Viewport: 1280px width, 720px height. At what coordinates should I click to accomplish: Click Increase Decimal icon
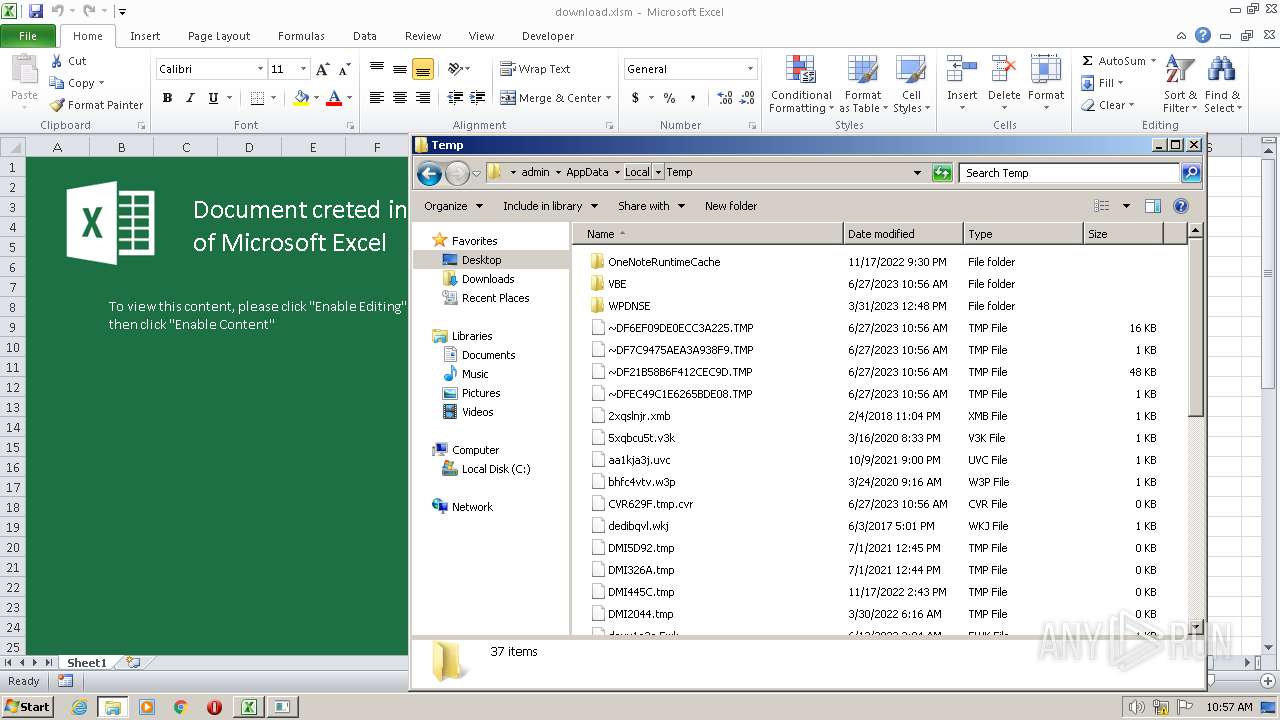pos(724,98)
